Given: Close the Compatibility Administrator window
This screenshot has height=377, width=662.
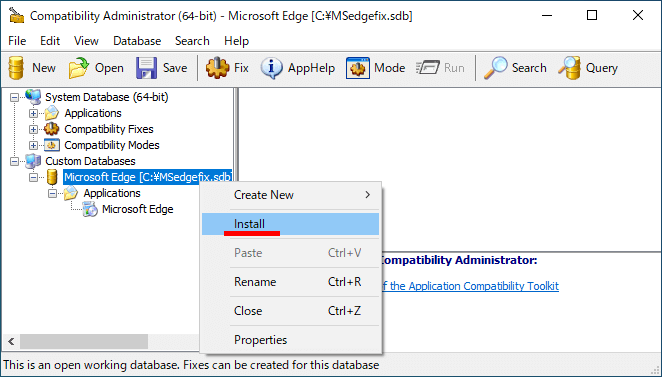Looking at the screenshot, I should coord(638,16).
